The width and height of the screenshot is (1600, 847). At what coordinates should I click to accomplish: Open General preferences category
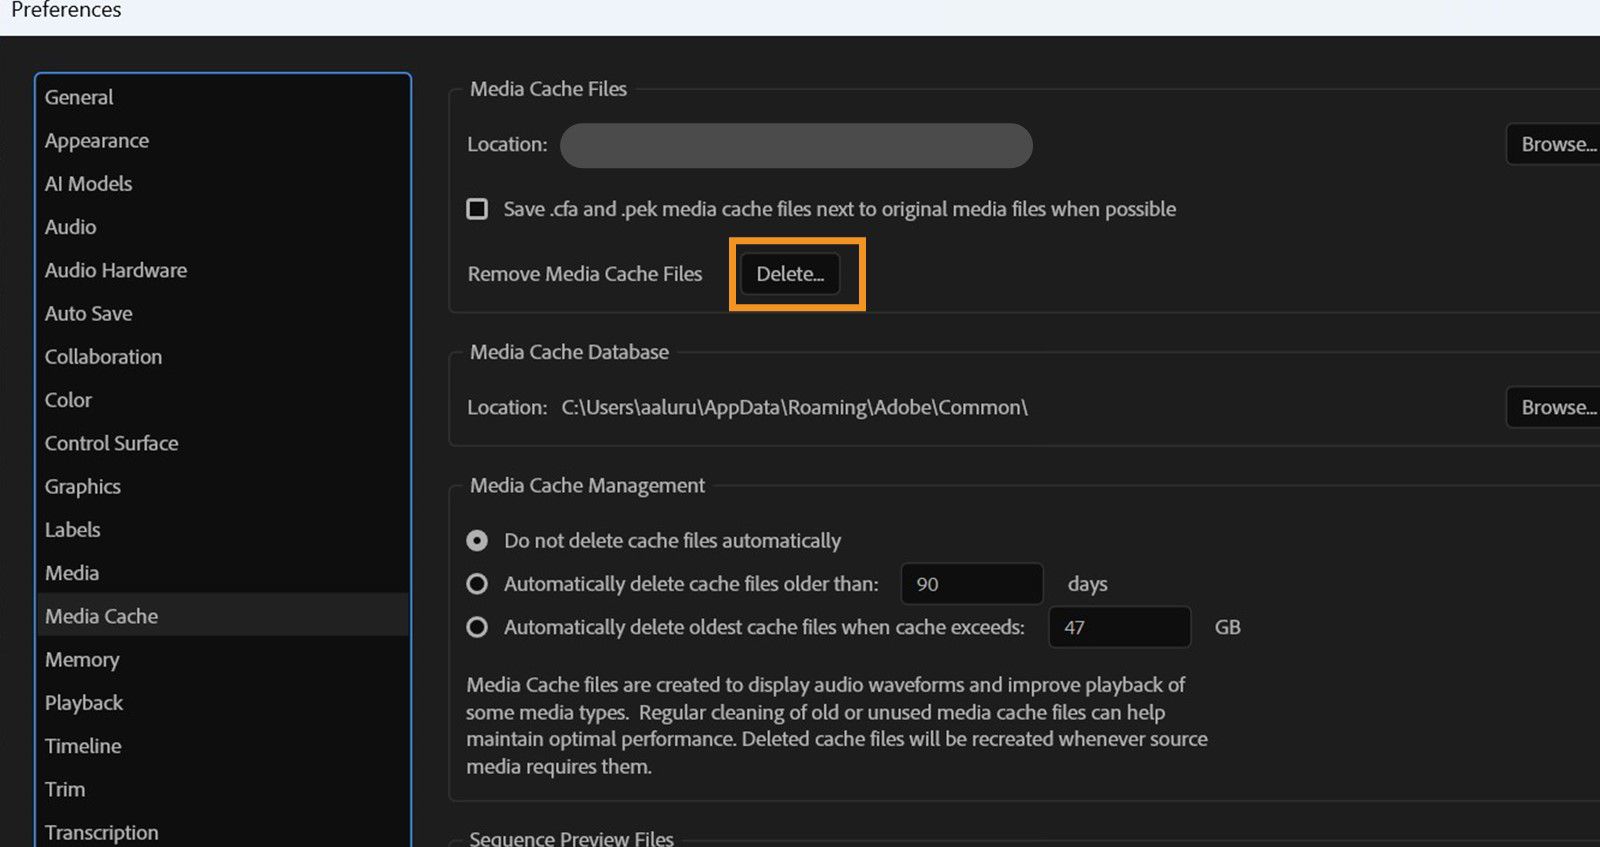[x=79, y=97]
